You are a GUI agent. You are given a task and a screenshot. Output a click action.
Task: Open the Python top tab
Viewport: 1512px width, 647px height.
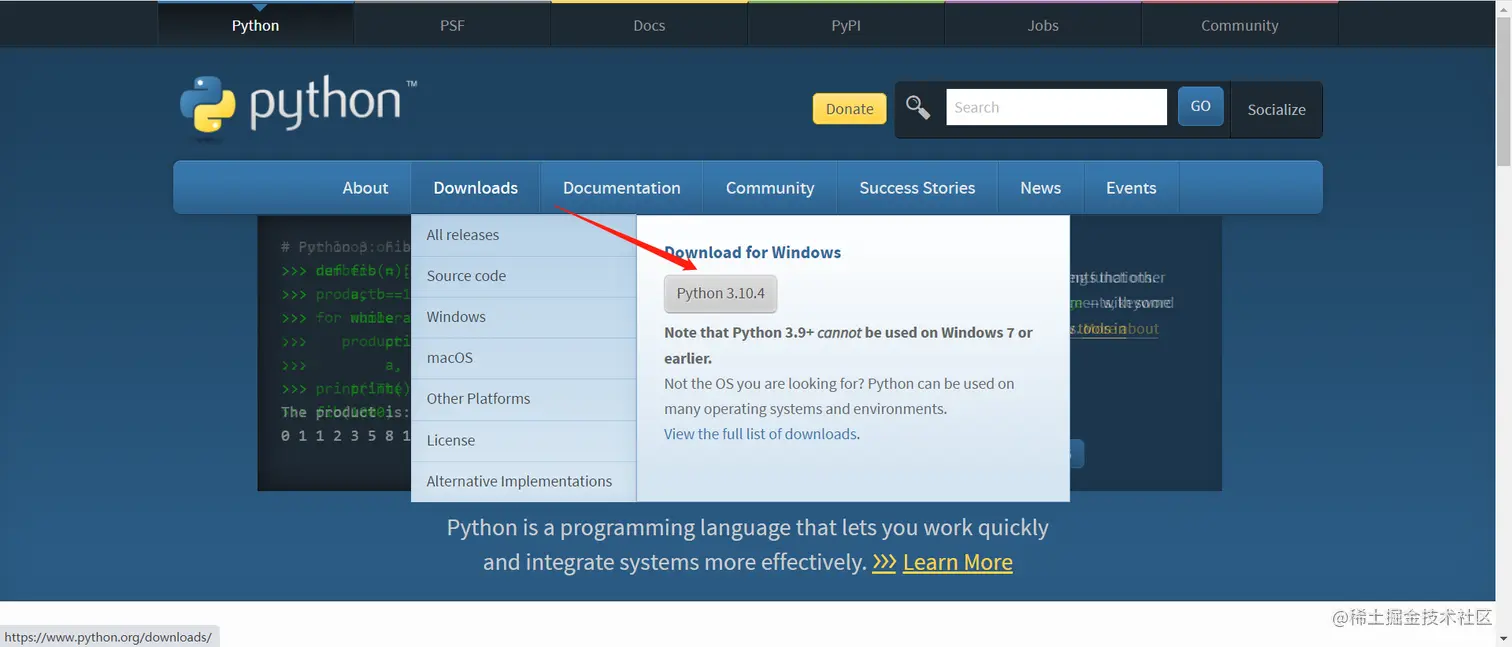click(256, 25)
